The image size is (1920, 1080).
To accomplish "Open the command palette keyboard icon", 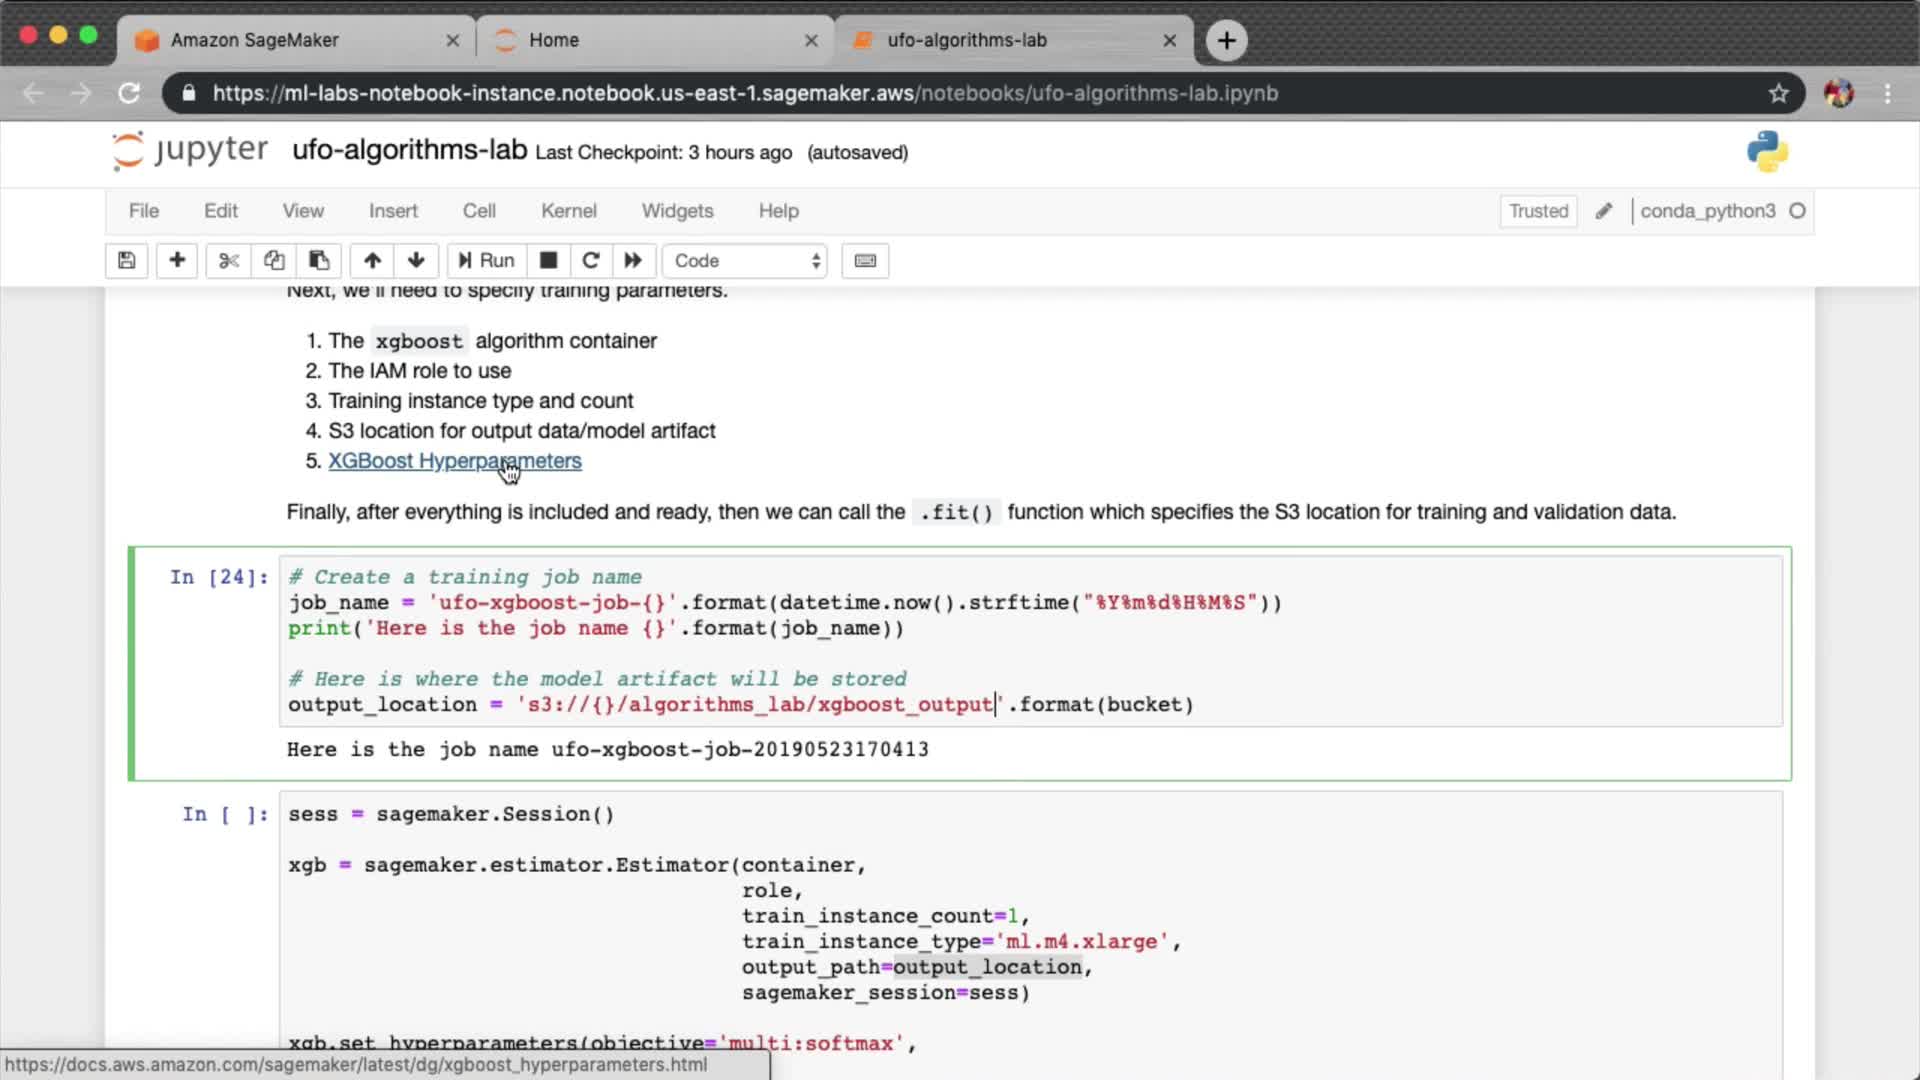I will coord(865,261).
